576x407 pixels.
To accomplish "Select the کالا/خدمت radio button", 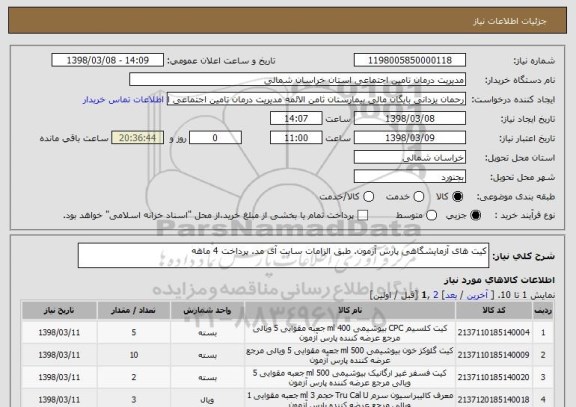I will [368, 197].
